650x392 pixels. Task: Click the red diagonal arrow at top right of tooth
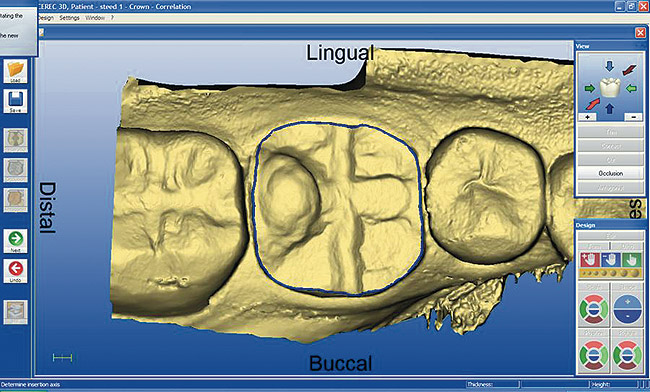629,70
